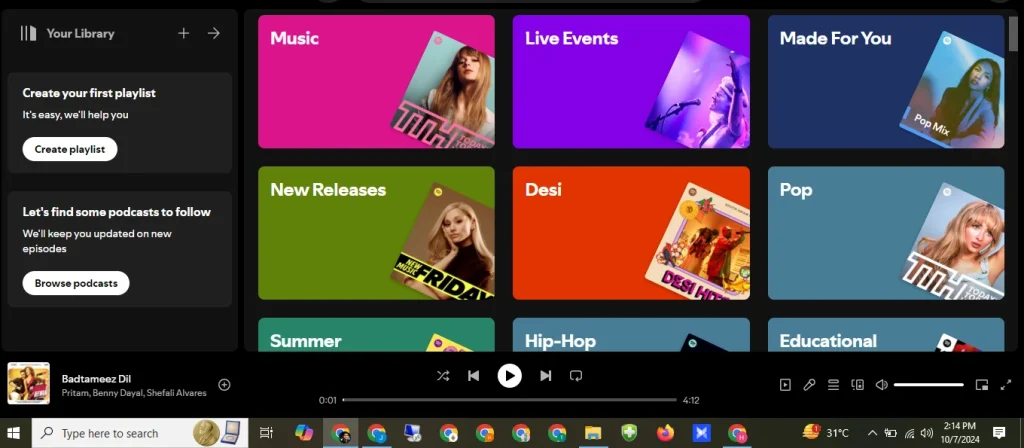Open the artists link Pritam, Benny Dayal, Shefali Alvares
This screenshot has height=448, width=1024.
point(134,393)
